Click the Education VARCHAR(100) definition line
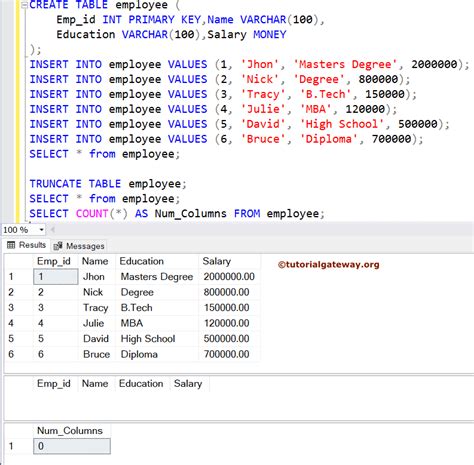This screenshot has height=465, width=474. (171, 35)
